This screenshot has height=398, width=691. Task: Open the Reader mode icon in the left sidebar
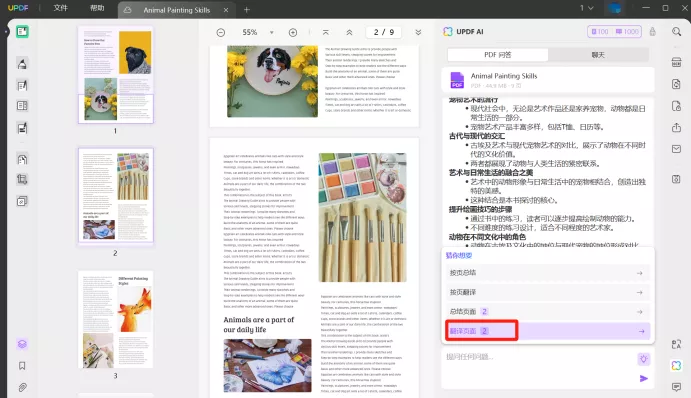tap(22, 32)
